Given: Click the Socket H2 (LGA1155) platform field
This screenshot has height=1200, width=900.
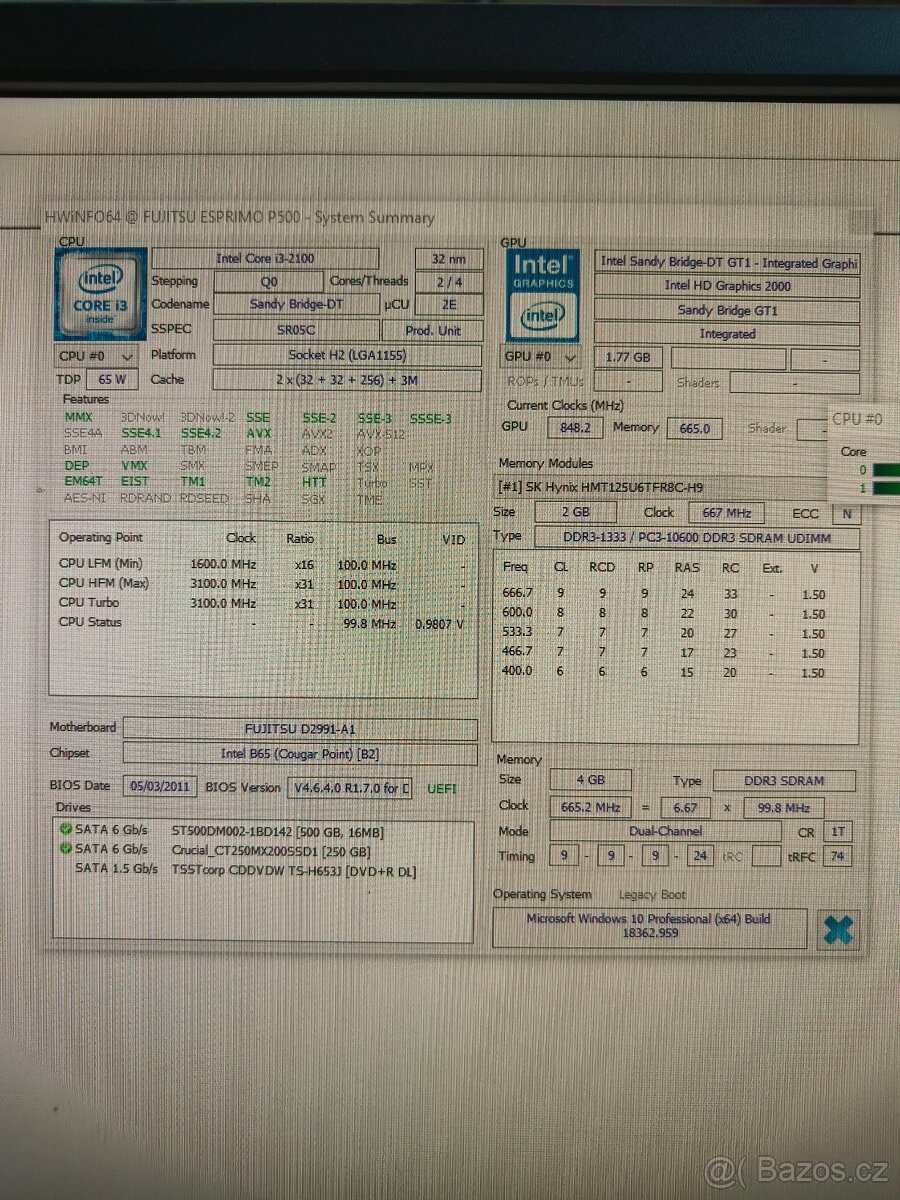Looking at the screenshot, I should pyautogui.click(x=347, y=355).
